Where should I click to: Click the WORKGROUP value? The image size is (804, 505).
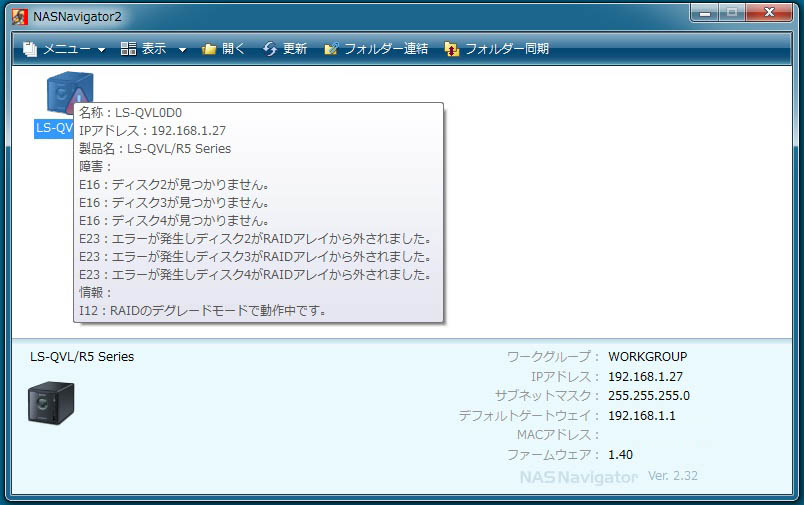point(648,357)
